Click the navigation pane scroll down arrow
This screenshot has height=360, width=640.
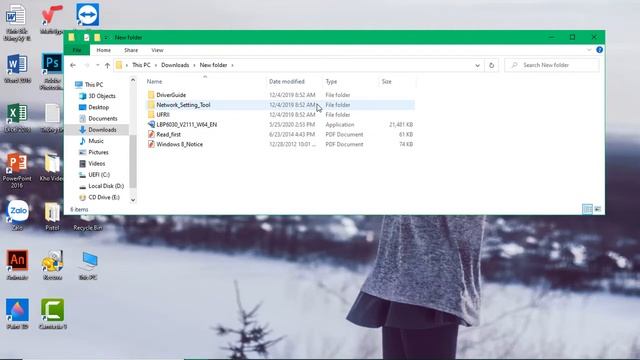pyautogui.click(x=133, y=200)
